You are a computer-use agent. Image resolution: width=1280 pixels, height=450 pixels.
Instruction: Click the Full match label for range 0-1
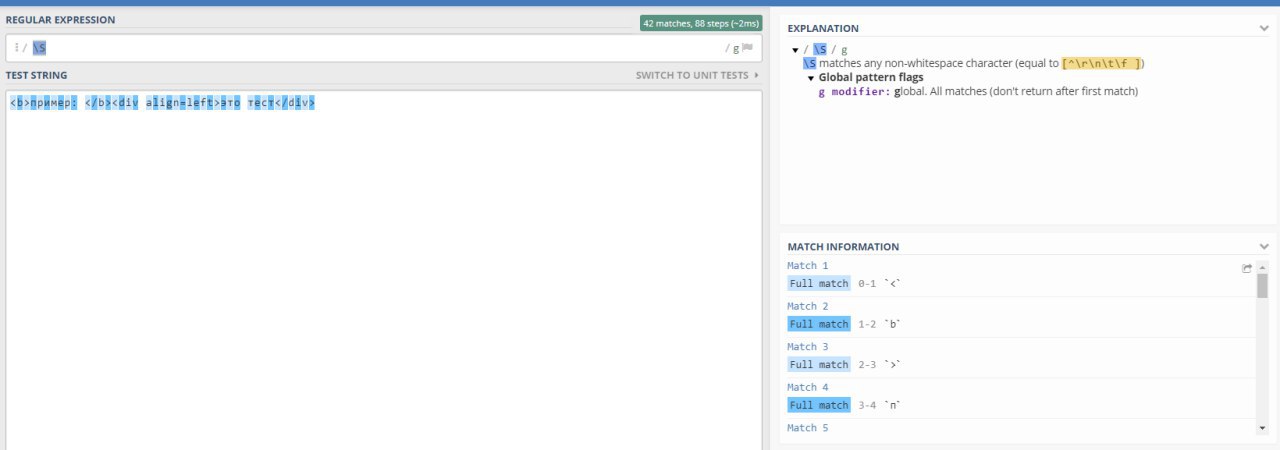[818, 283]
